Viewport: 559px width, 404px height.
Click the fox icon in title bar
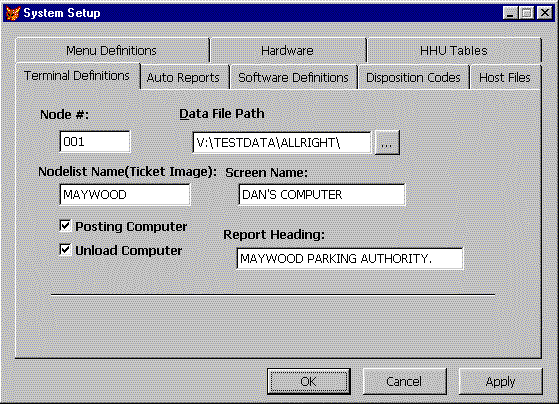click(13, 13)
